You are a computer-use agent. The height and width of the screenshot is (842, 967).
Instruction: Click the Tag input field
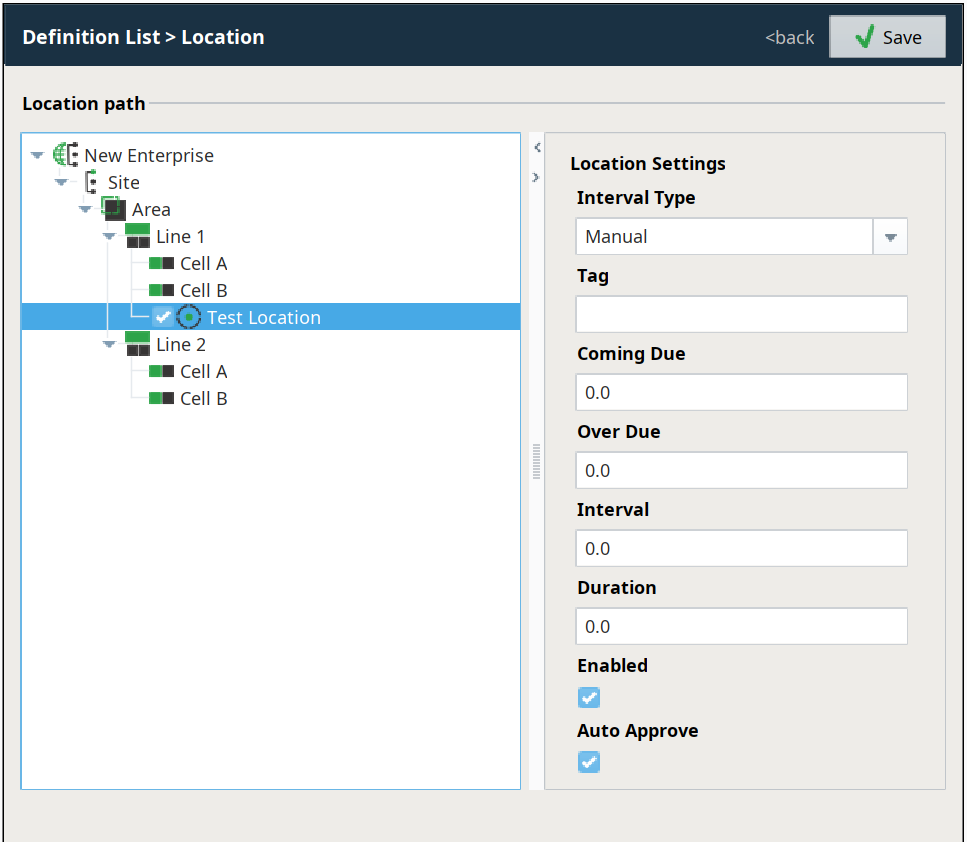coord(741,314)
